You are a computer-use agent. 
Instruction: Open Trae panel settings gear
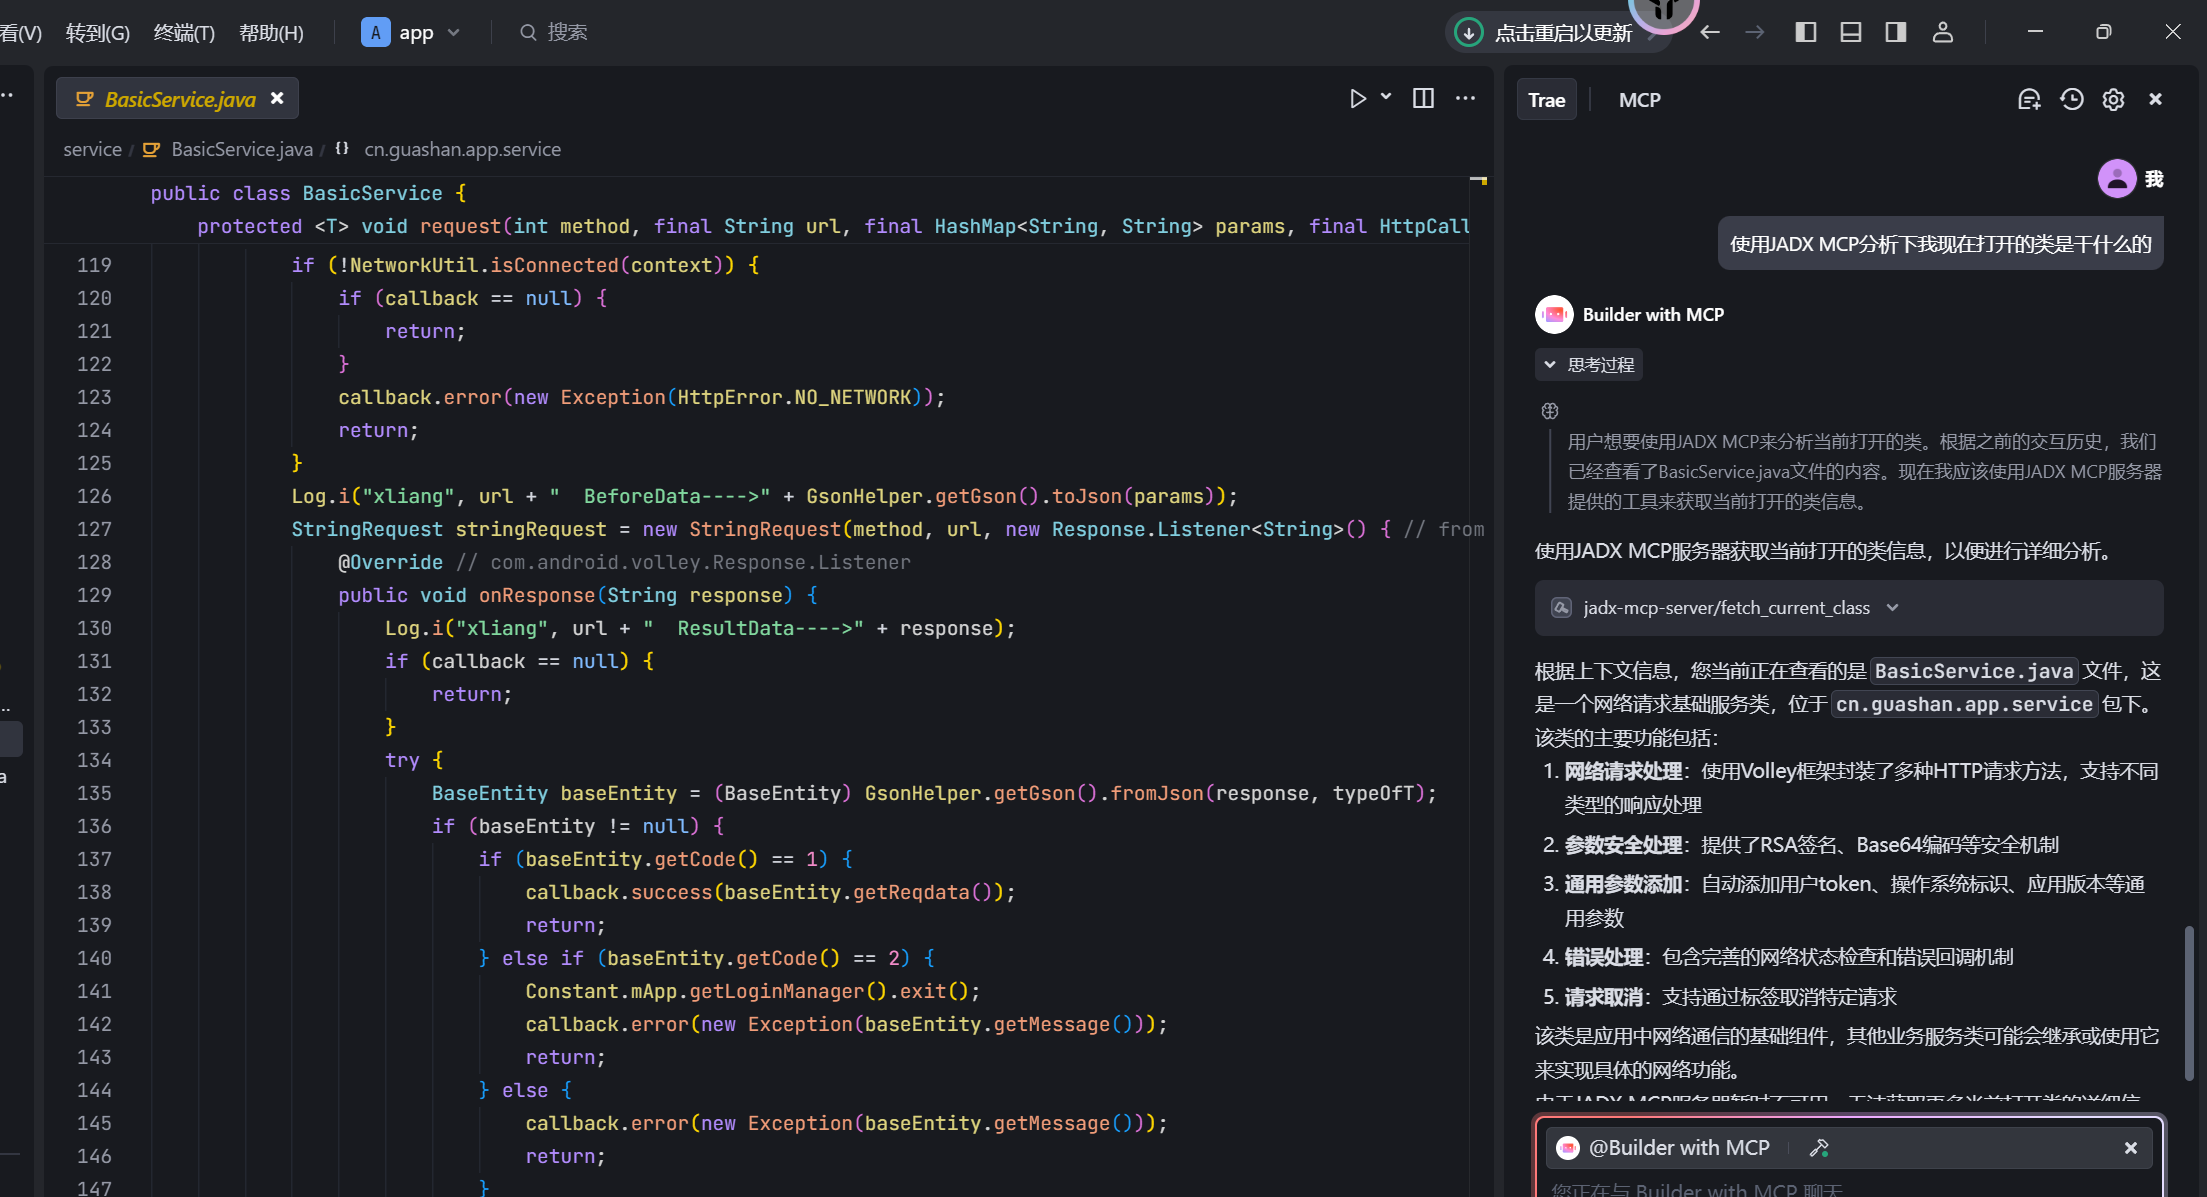tap(2113, 99)
